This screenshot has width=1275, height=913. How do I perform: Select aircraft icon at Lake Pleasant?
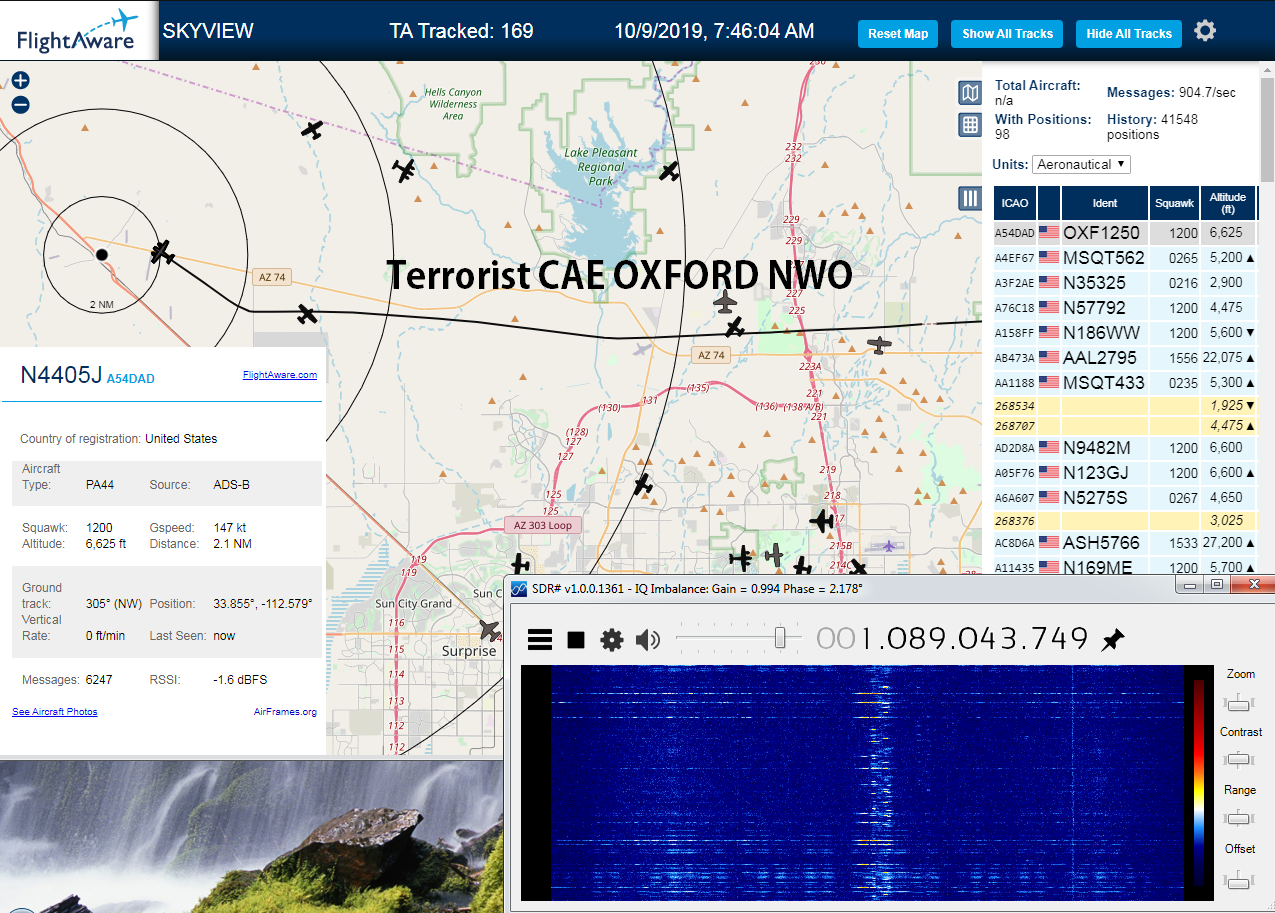pos(669,171)
